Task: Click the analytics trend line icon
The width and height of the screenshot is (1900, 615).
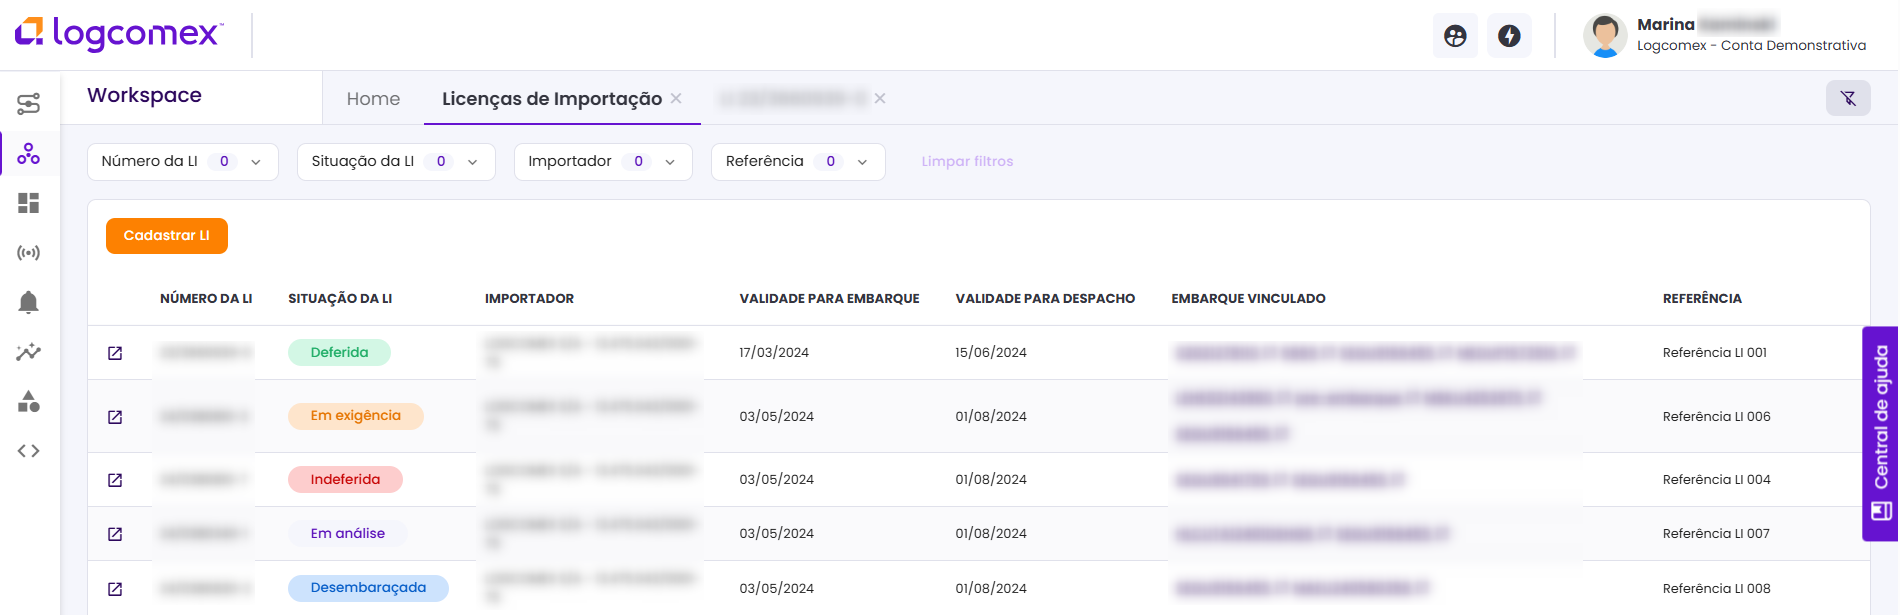Action: [x=29, y=352]
